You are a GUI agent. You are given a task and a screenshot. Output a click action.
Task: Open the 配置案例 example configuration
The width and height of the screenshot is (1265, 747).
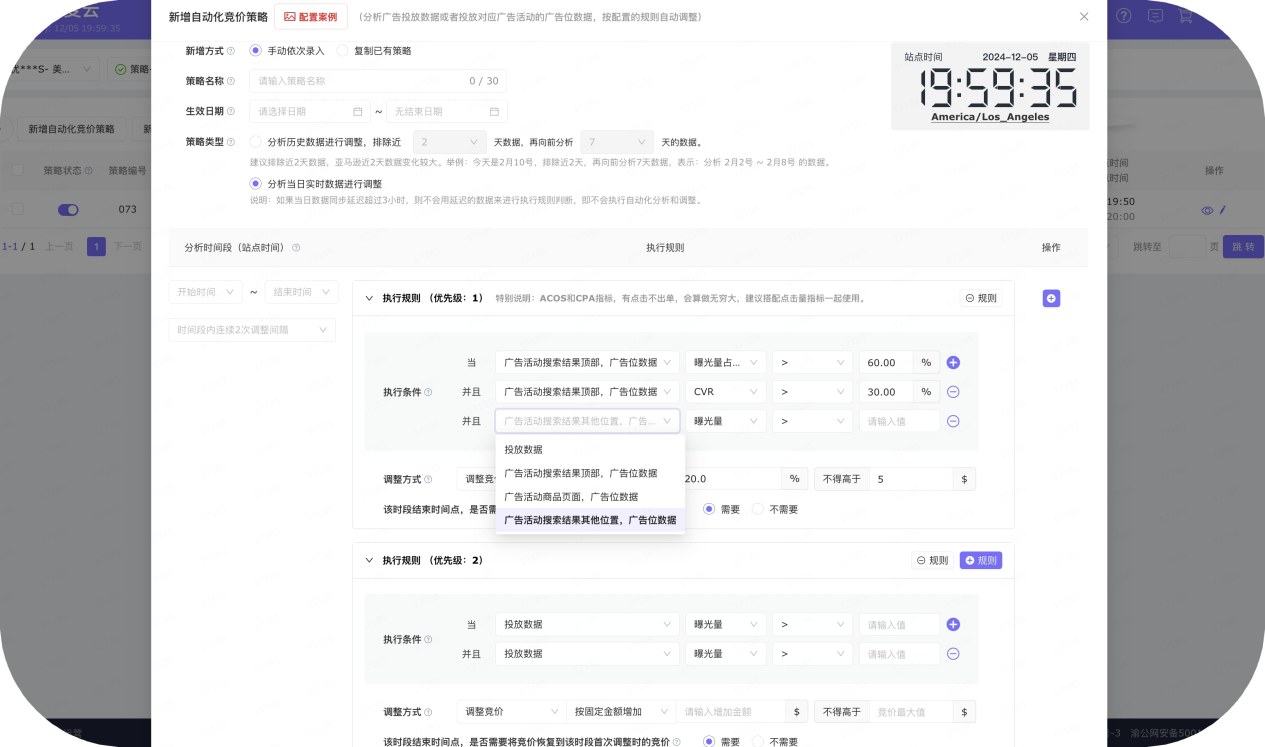click(310, 17)
